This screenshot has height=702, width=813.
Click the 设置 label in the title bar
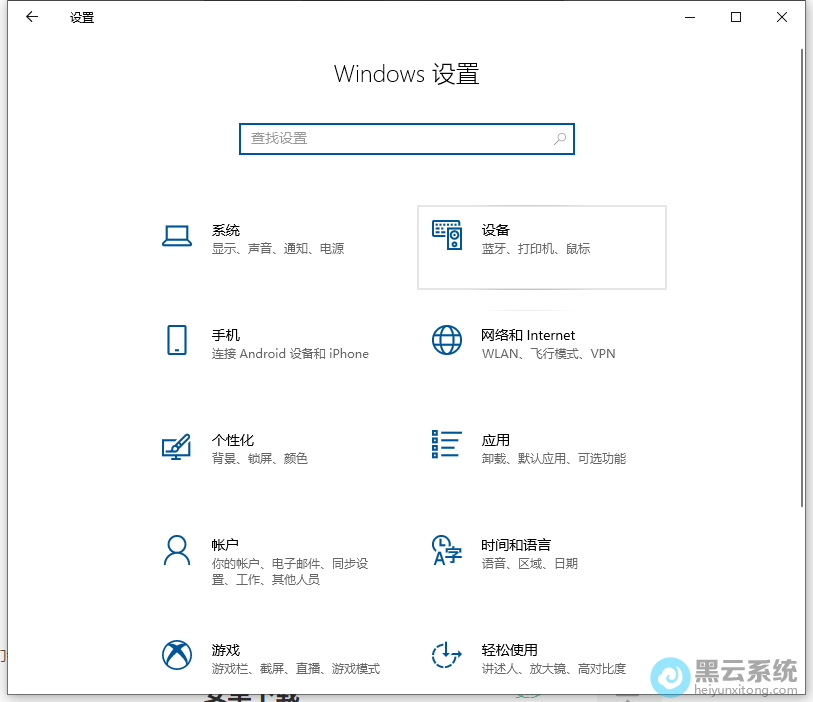81,17
